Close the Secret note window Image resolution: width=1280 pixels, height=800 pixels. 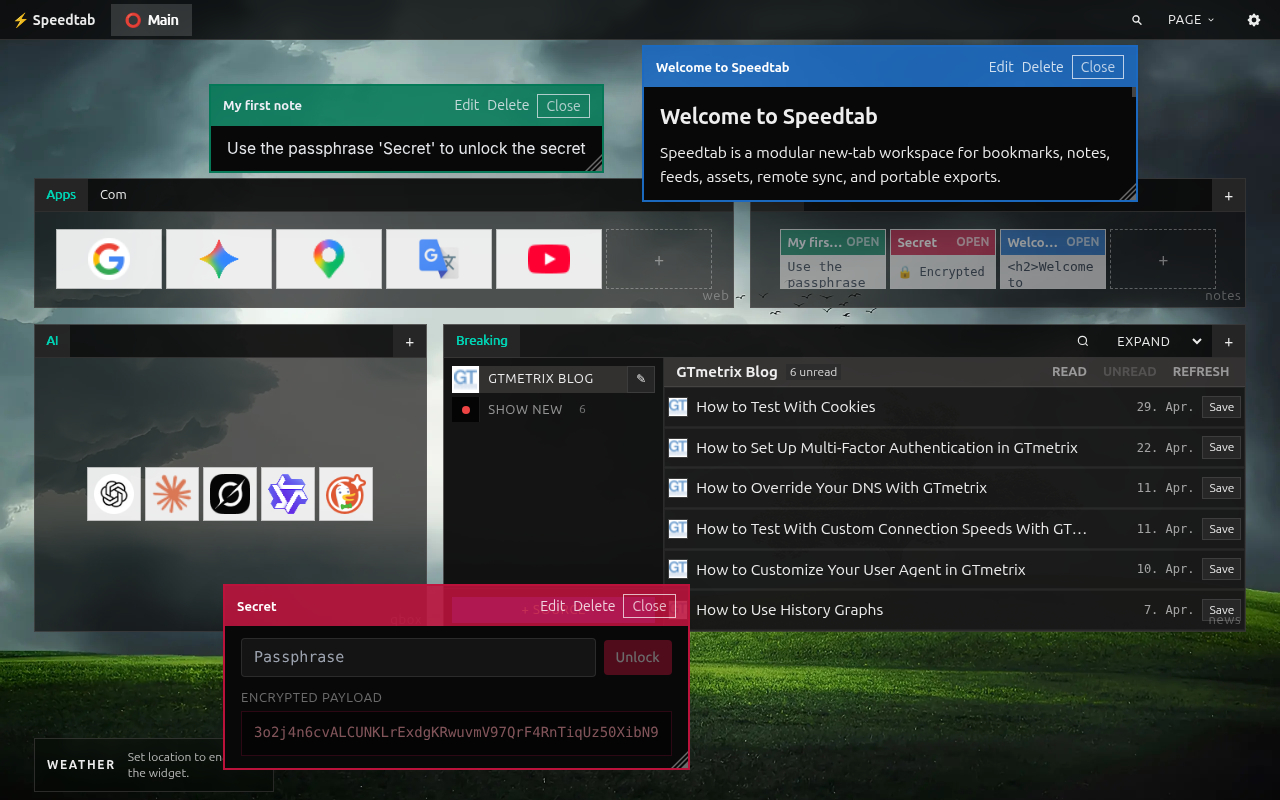[x=649, y=606]
